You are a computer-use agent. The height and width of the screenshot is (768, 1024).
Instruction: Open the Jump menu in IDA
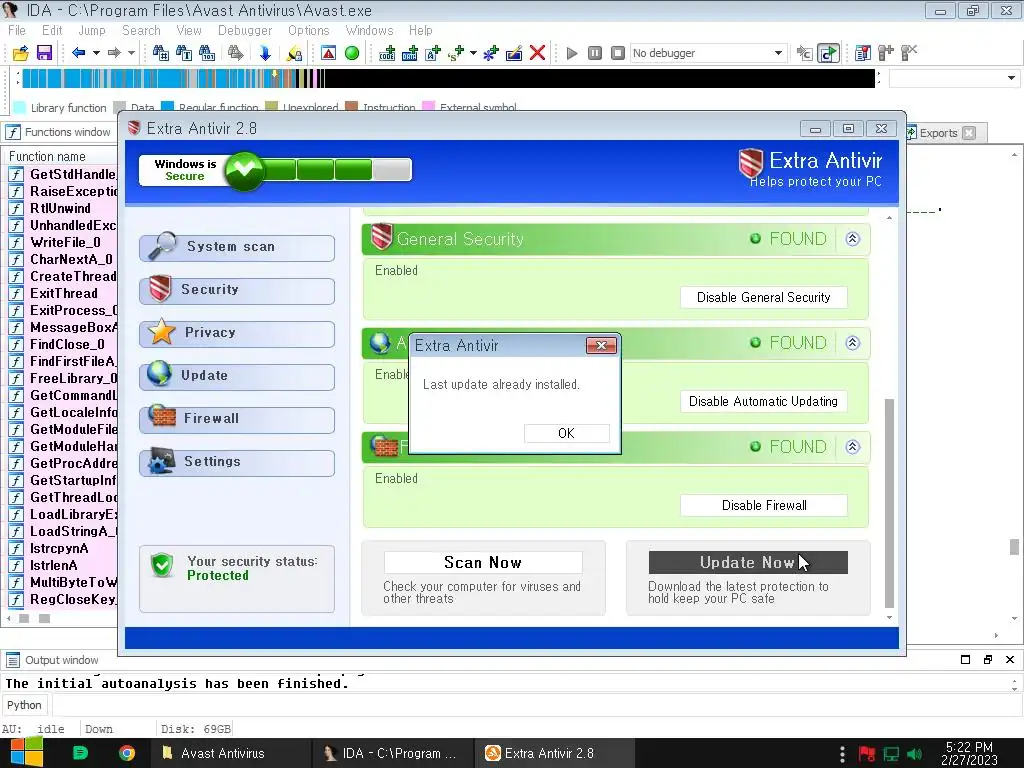pos(92,30)
